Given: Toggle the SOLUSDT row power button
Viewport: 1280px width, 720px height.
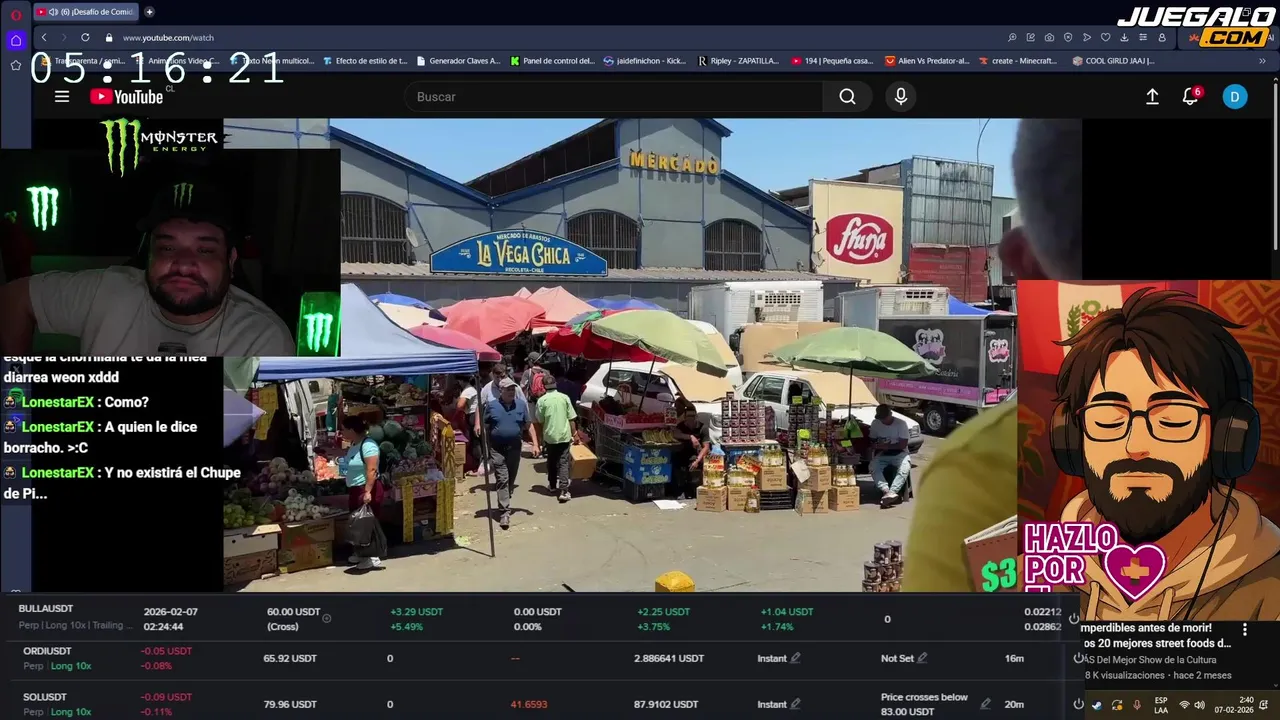Looking at the screenshot, I should tap(1078, 704).
